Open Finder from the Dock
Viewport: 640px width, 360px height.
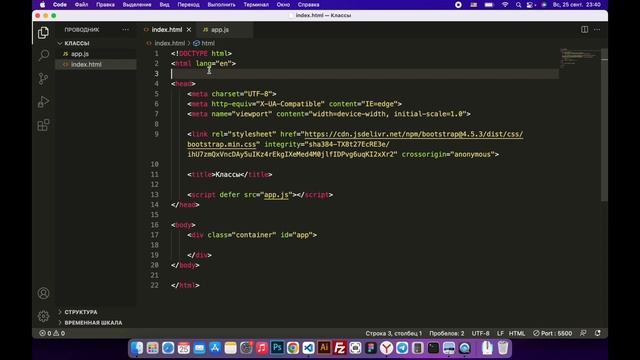click(x=137, y=348)
